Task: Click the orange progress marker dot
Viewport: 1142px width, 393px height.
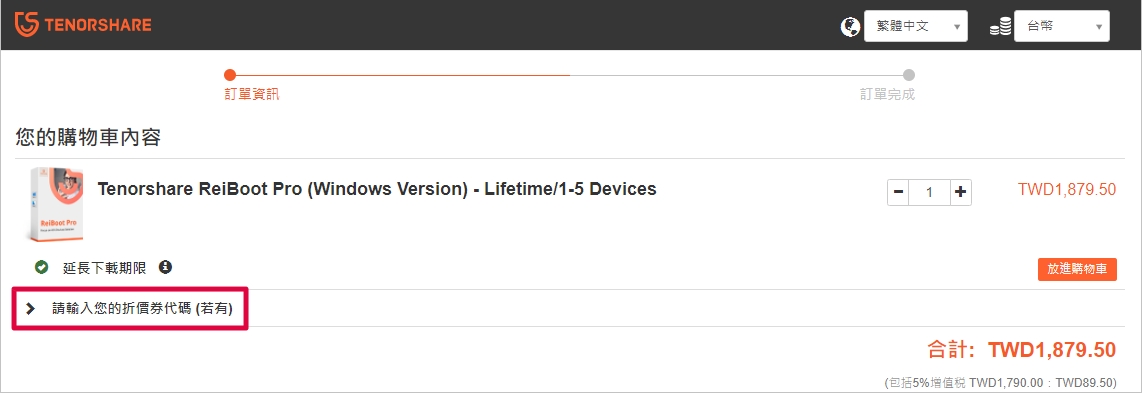Action: click(230, 74)
